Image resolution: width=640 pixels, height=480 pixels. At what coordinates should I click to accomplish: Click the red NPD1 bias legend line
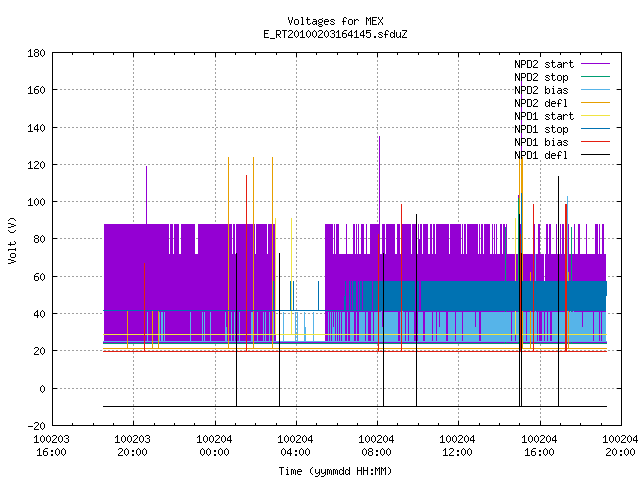click(595, 142)
